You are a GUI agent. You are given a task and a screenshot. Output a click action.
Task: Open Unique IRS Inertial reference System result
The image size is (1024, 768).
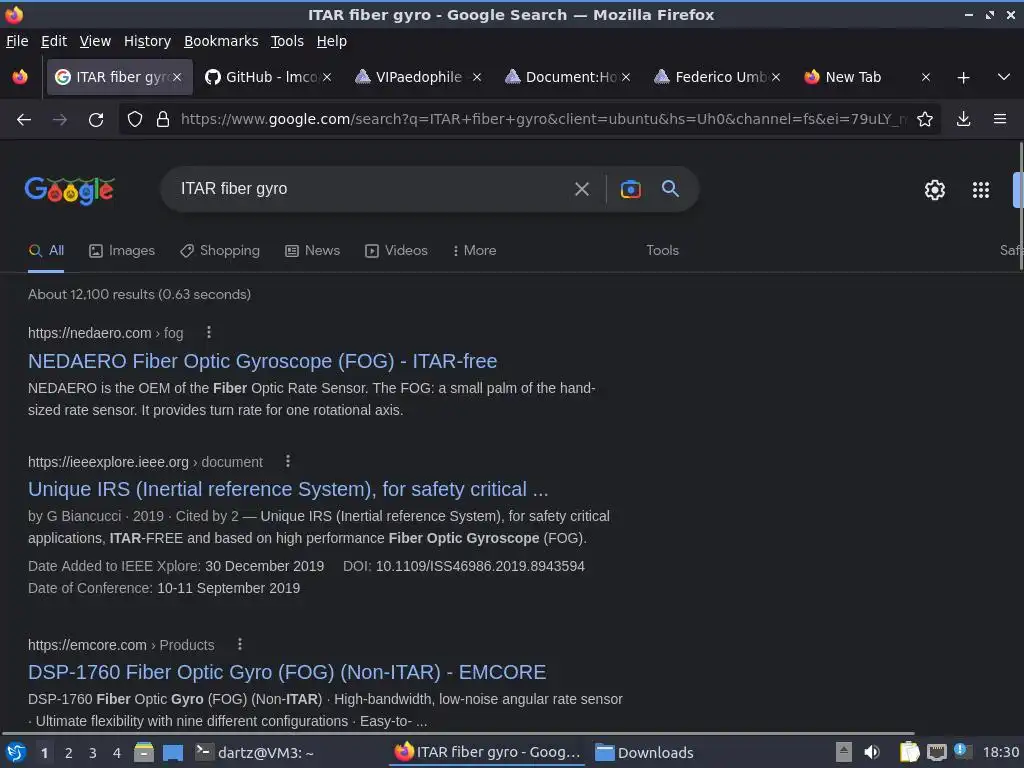288,489
